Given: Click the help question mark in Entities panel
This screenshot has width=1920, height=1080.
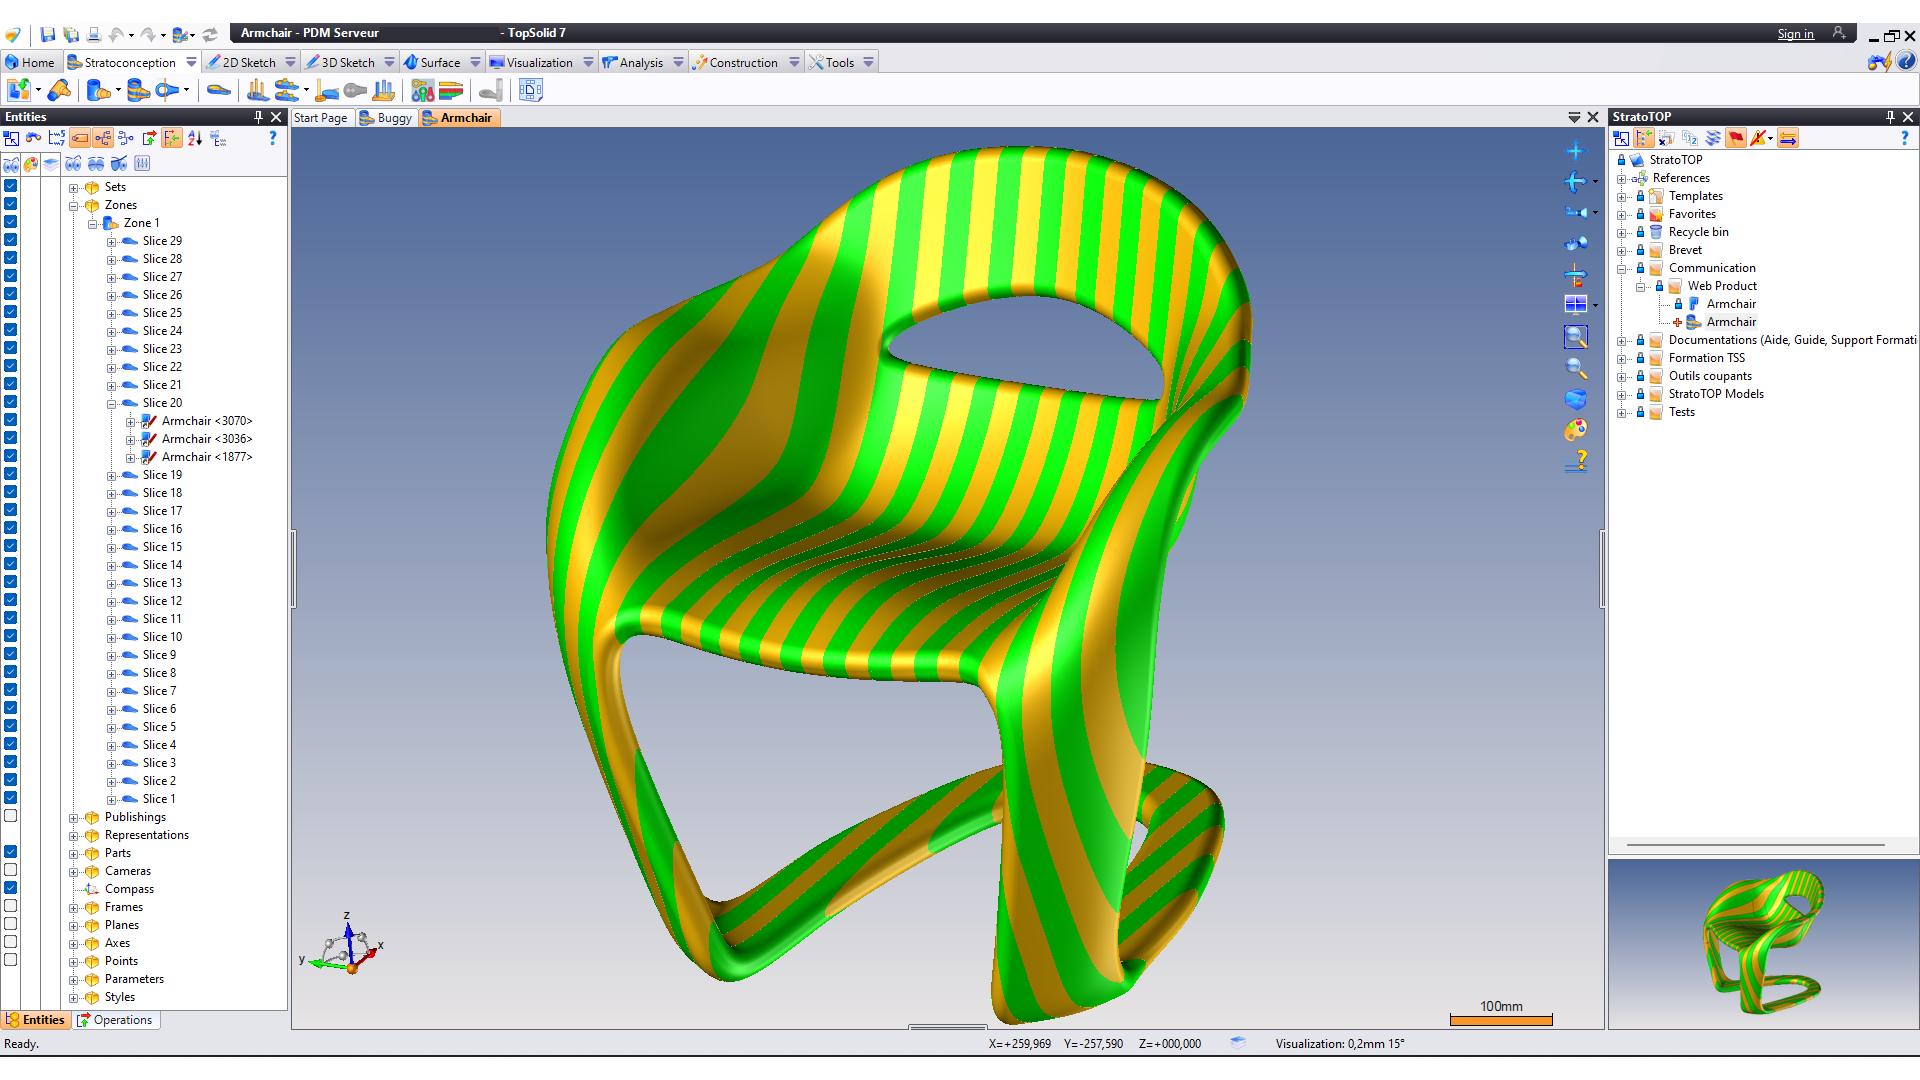Looking at the screenshot, I should (x=272, y=139).
